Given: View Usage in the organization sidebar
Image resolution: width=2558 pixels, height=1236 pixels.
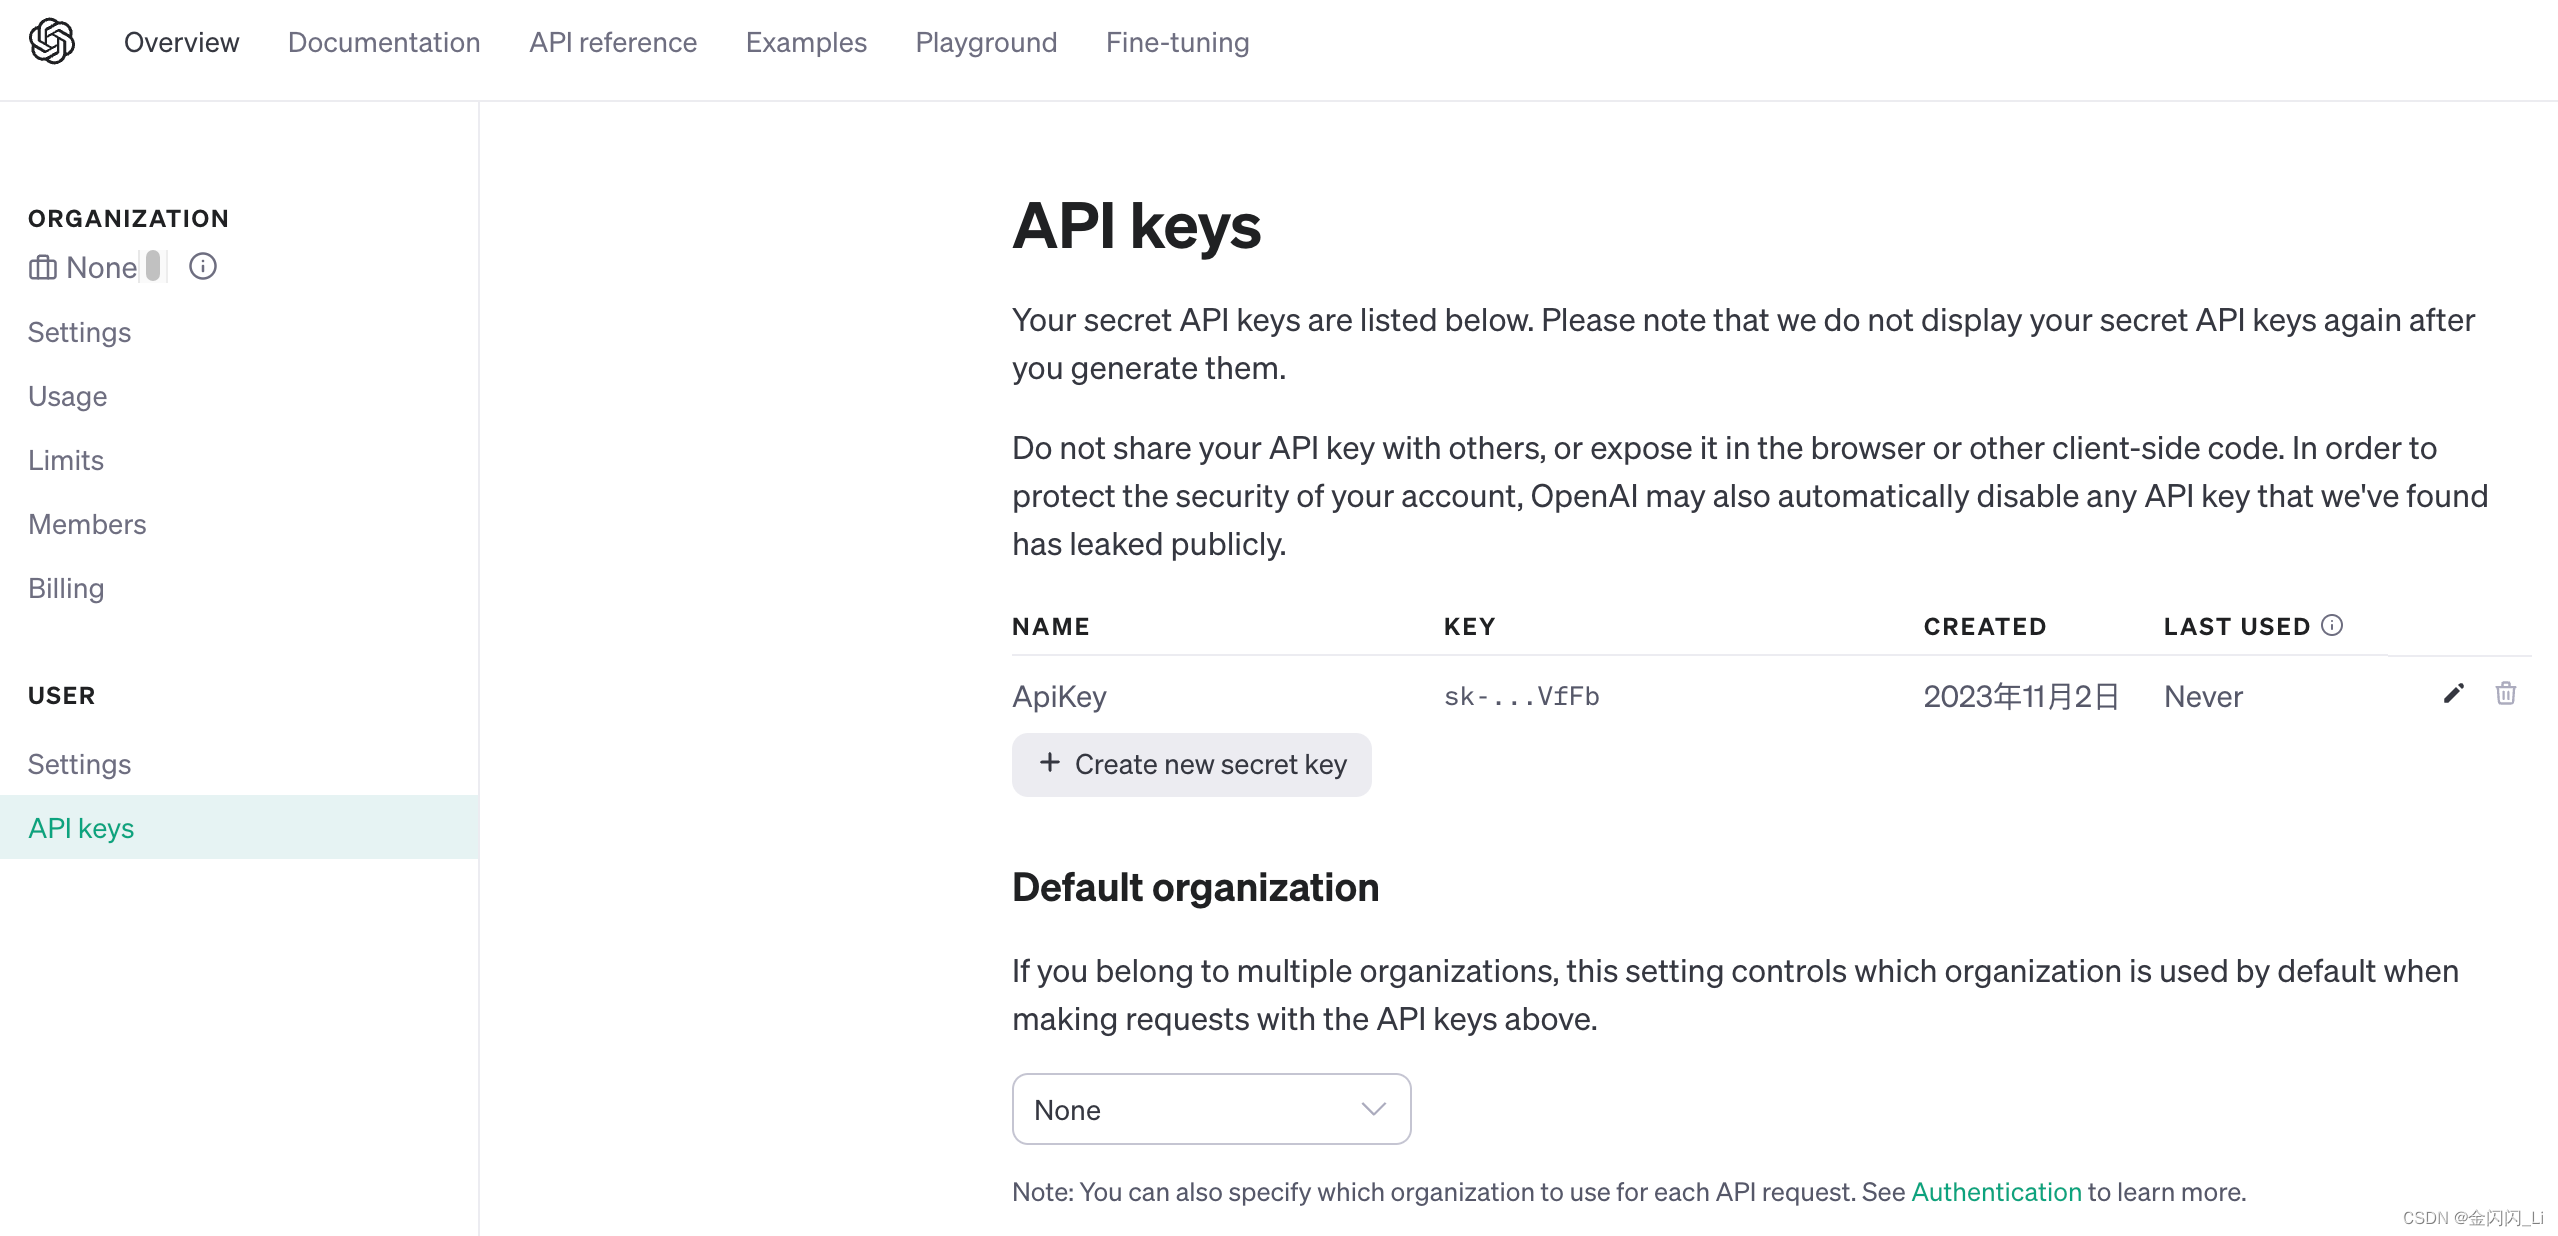Looking at the screenshot, I should click(x=67, y=396).
